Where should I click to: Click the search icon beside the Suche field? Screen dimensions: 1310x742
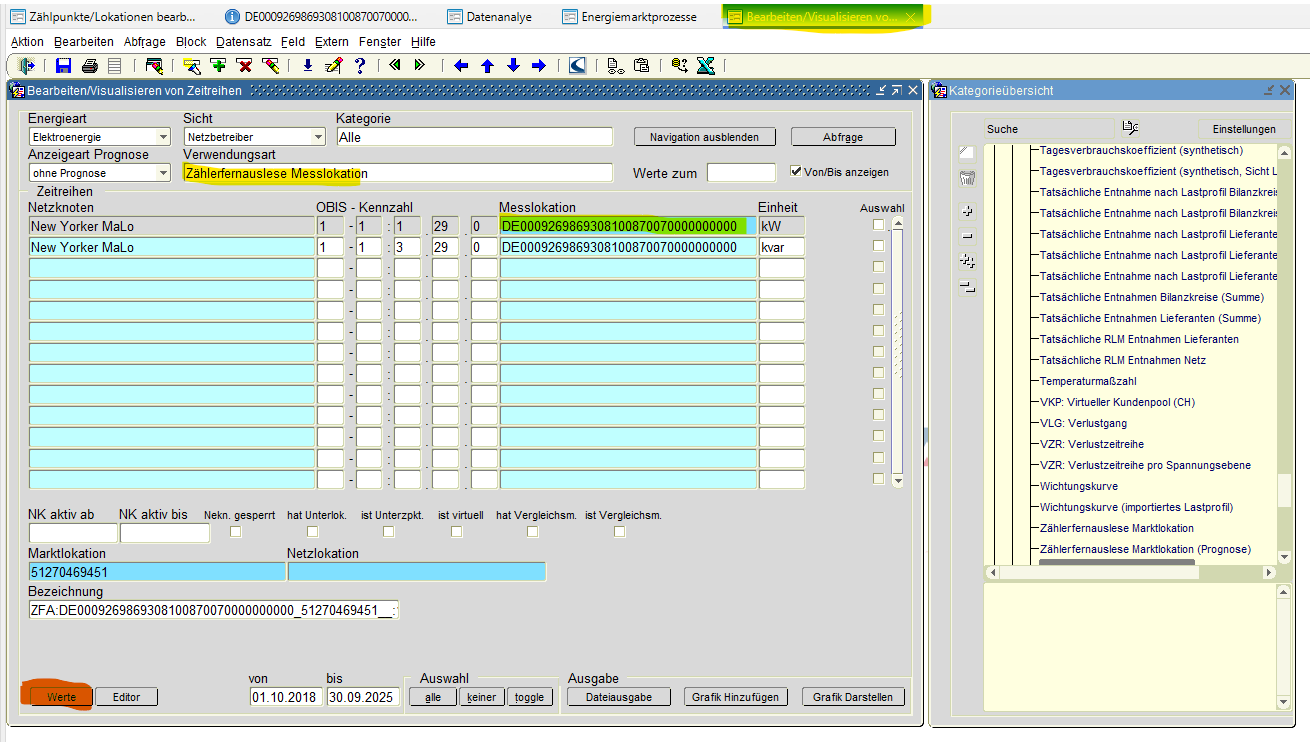[x=1130, y=128]
